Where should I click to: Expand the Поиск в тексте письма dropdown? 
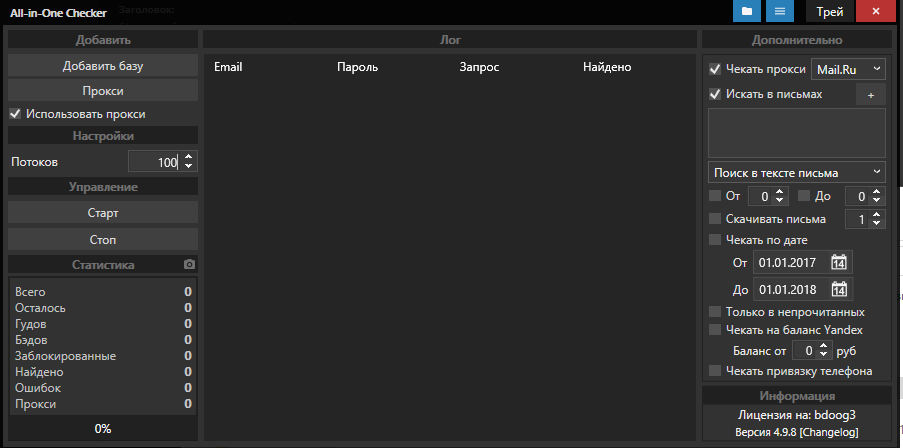point(796,173)
